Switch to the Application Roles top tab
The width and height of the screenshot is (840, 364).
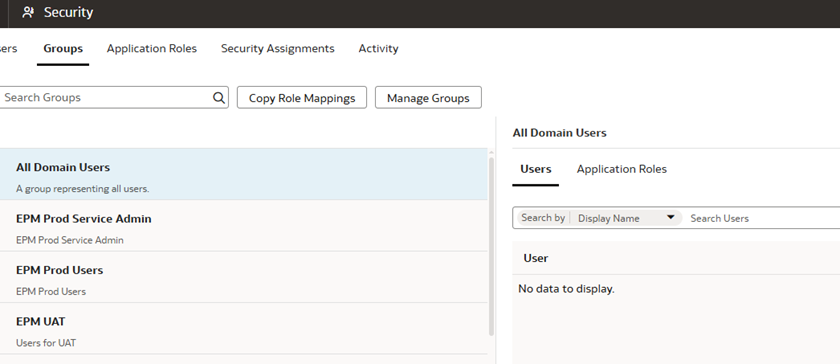coord(152,48)
